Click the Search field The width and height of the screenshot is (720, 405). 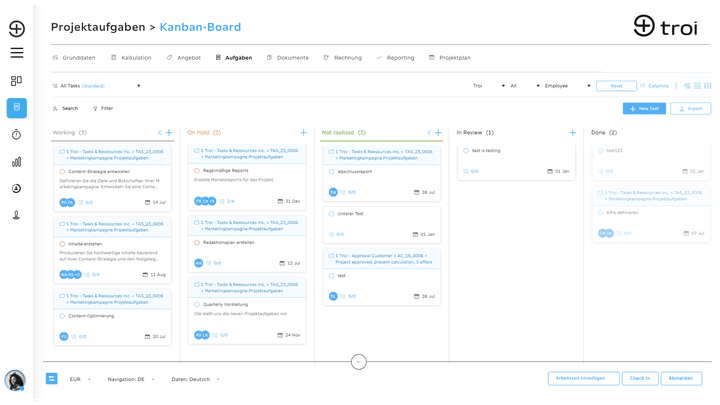click(x=66, y=108)
